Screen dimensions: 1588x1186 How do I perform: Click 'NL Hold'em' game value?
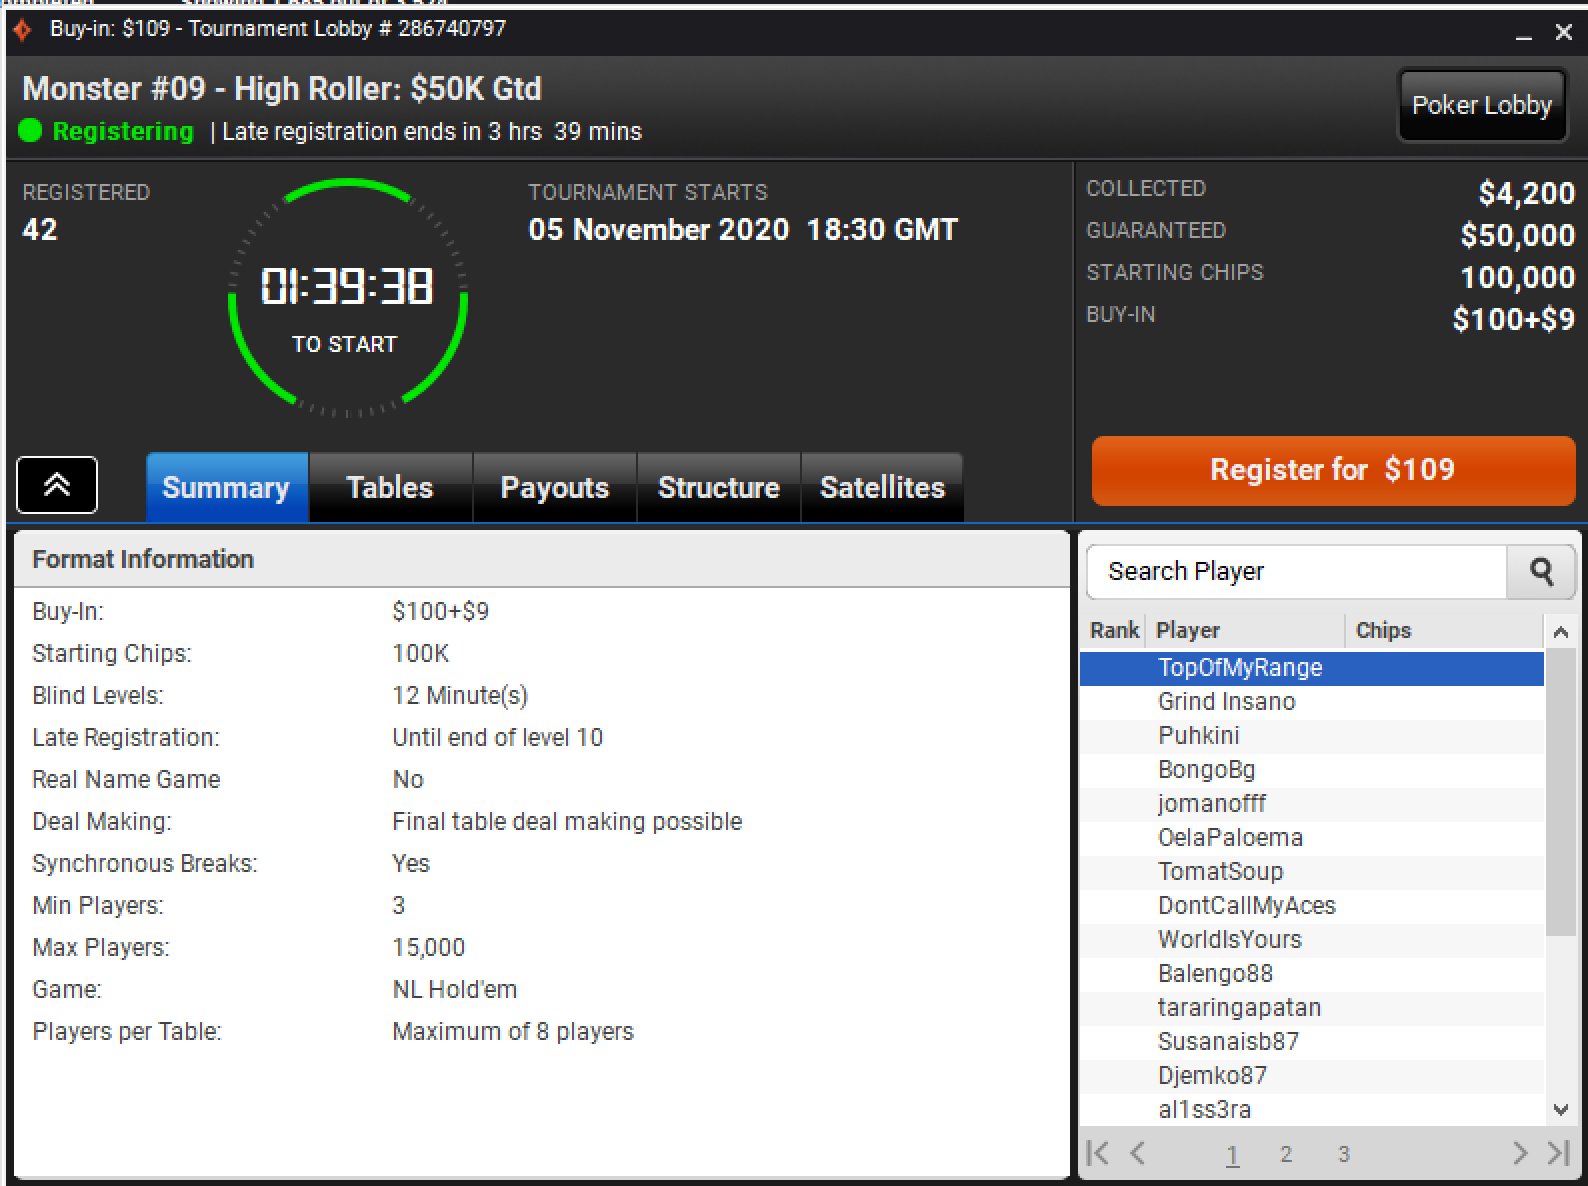(x=454, y=990)
